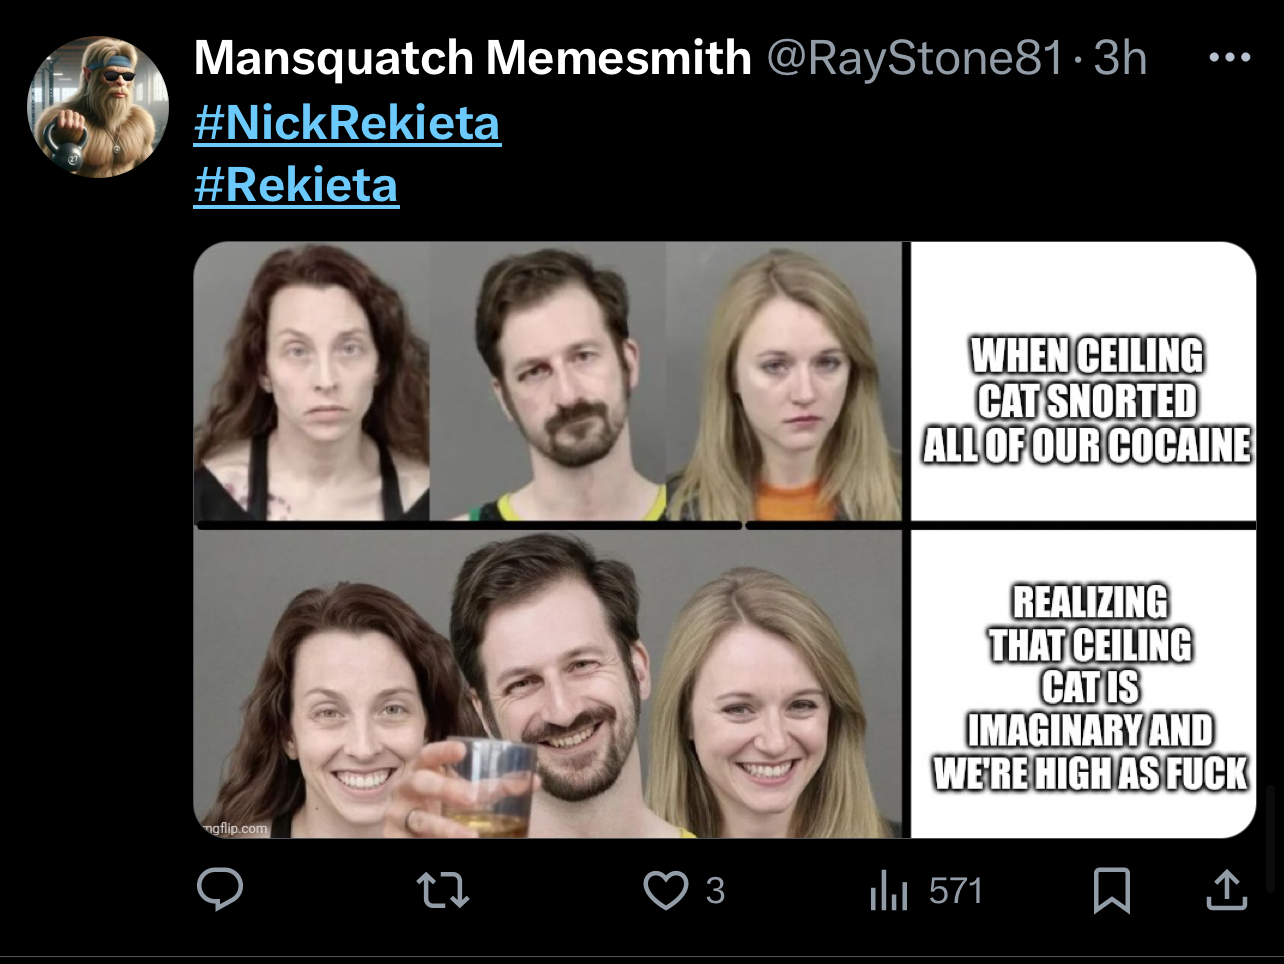Click the 571 view count
This screenshot has height=964, width=1284.
tap(956, 890)
